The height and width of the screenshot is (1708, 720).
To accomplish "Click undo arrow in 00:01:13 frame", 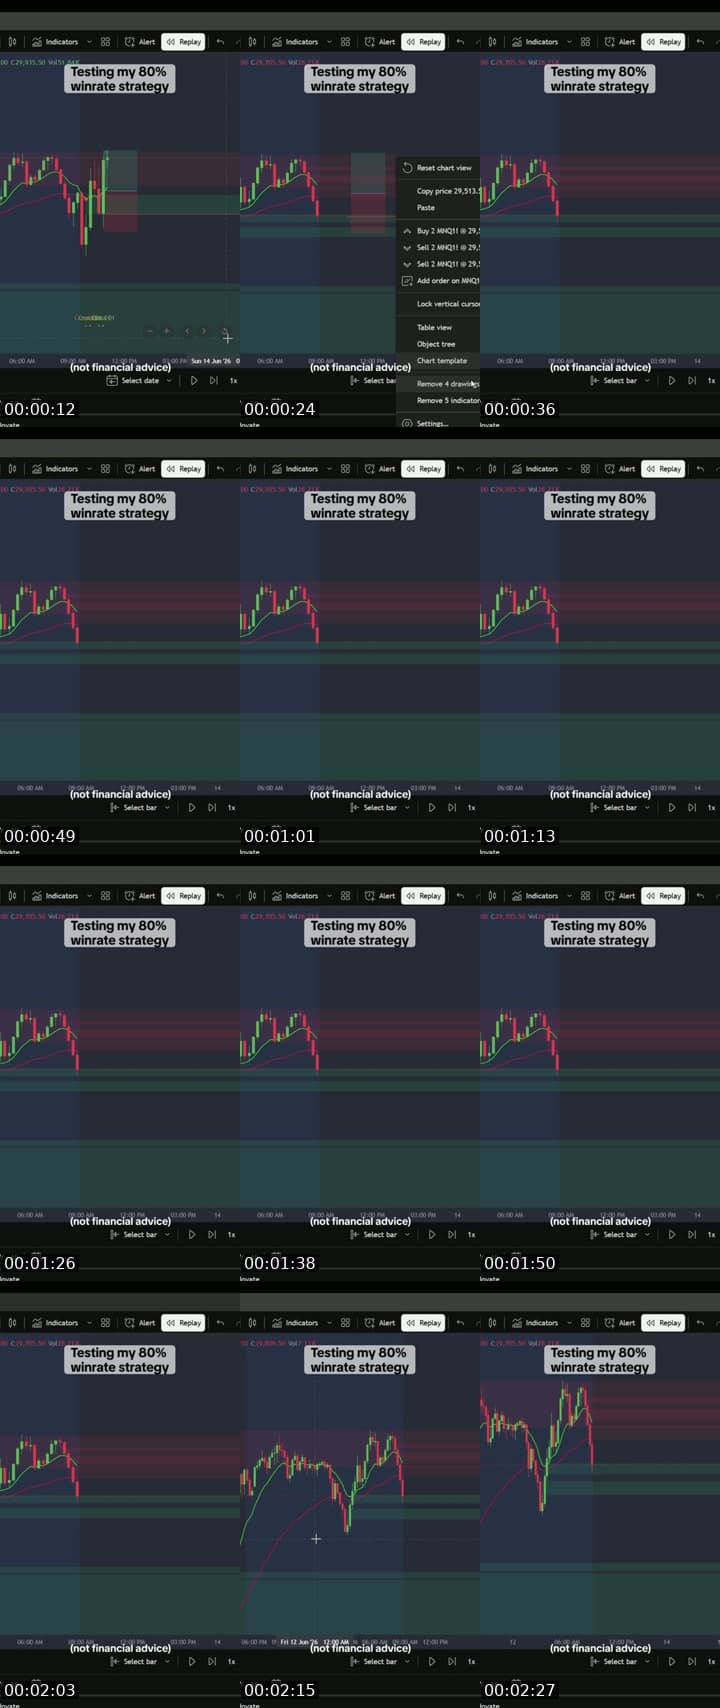I will click(x=700, y=469).
